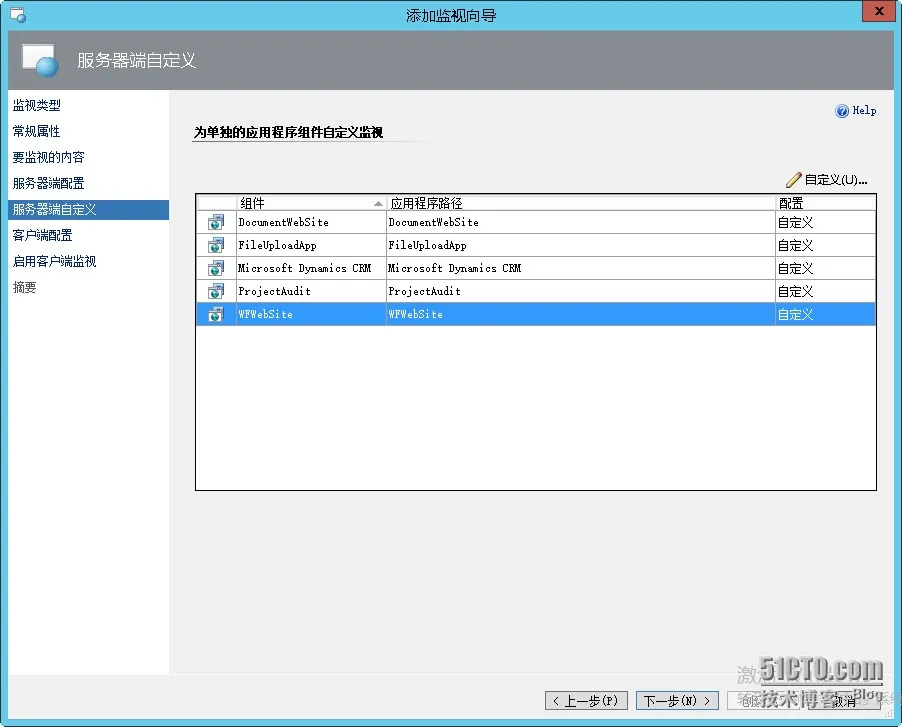The image size is (902, 727).
Task: Click the FileUploadApp row icon
Action: click(x=216, y=246)
